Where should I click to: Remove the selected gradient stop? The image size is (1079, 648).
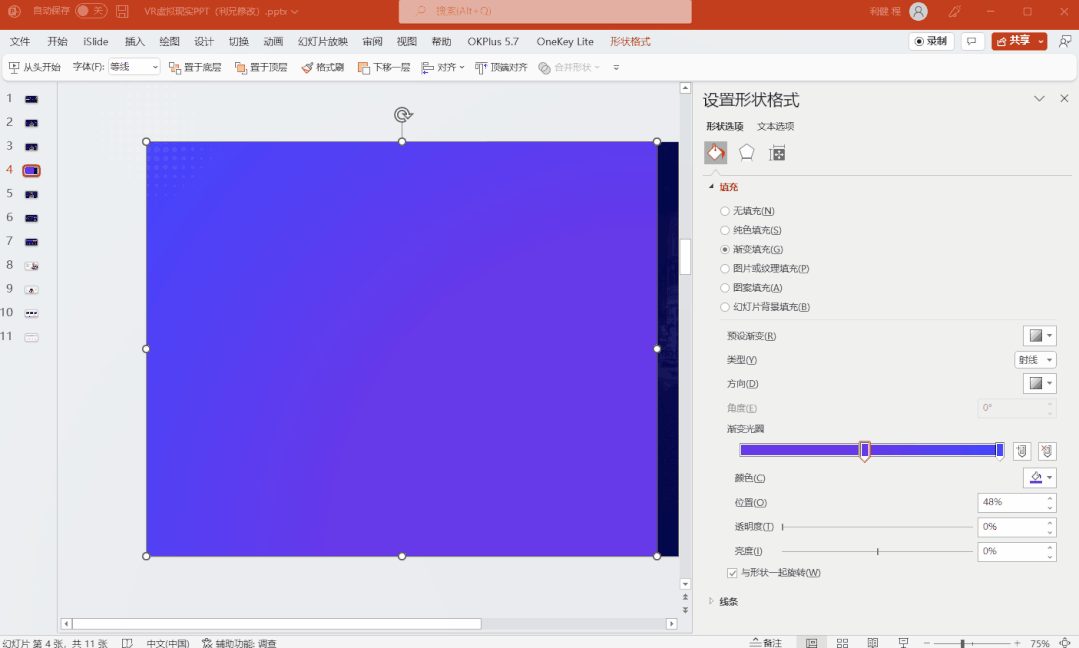1047,451
